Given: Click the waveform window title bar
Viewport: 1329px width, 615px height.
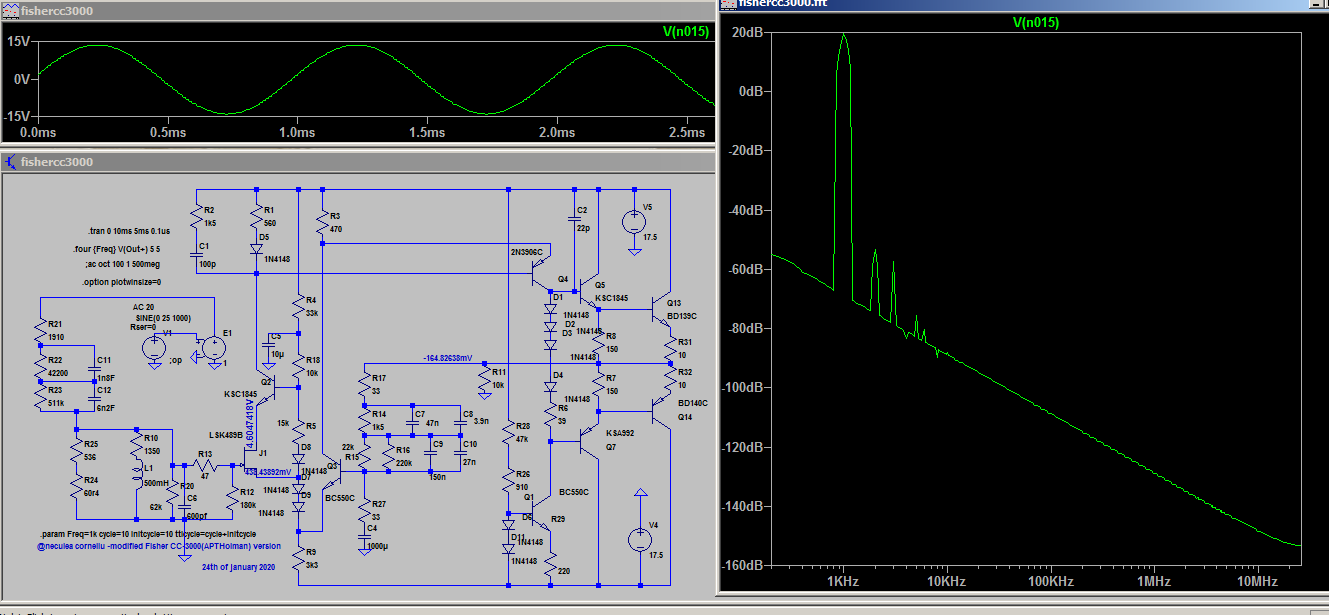Looking at the screenshot, I should point(358,10).
